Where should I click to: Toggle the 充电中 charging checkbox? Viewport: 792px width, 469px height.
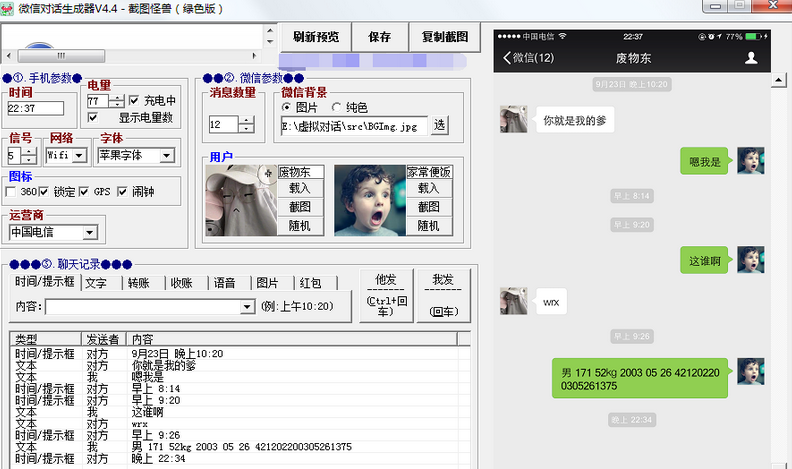coord(134,101)
